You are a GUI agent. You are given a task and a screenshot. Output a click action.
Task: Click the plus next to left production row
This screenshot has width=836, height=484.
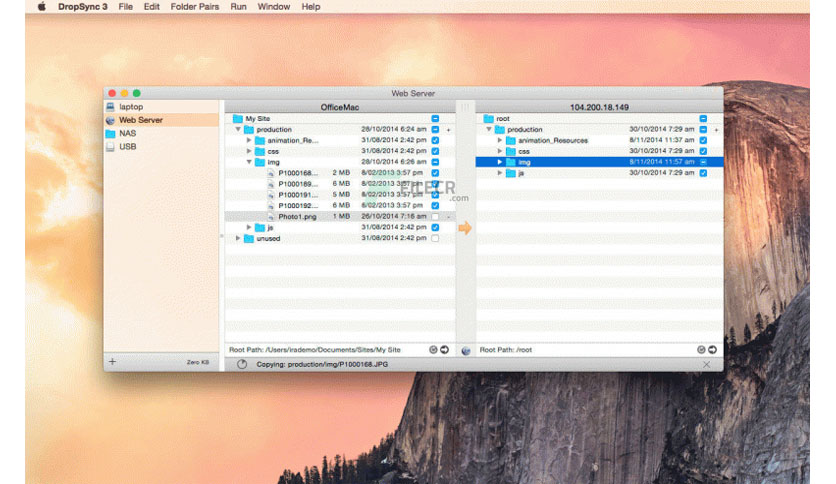(x=448, y=130)
